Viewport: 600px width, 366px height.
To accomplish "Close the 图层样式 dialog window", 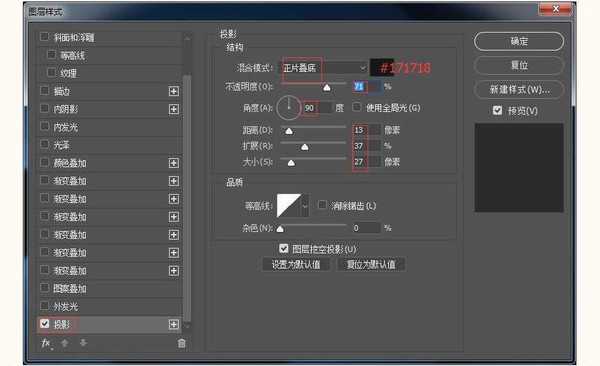I will pyautogui.click(x=556, y=8).
